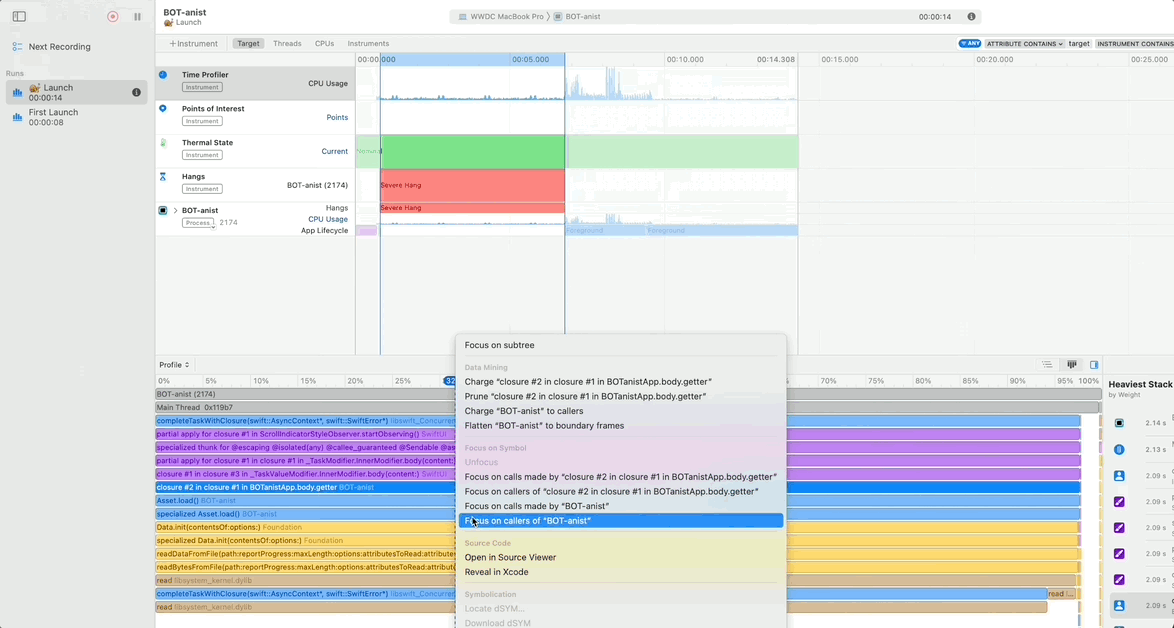
Task: Click the 00:20.000 mark on time ruler
Action: click(994, 59)
